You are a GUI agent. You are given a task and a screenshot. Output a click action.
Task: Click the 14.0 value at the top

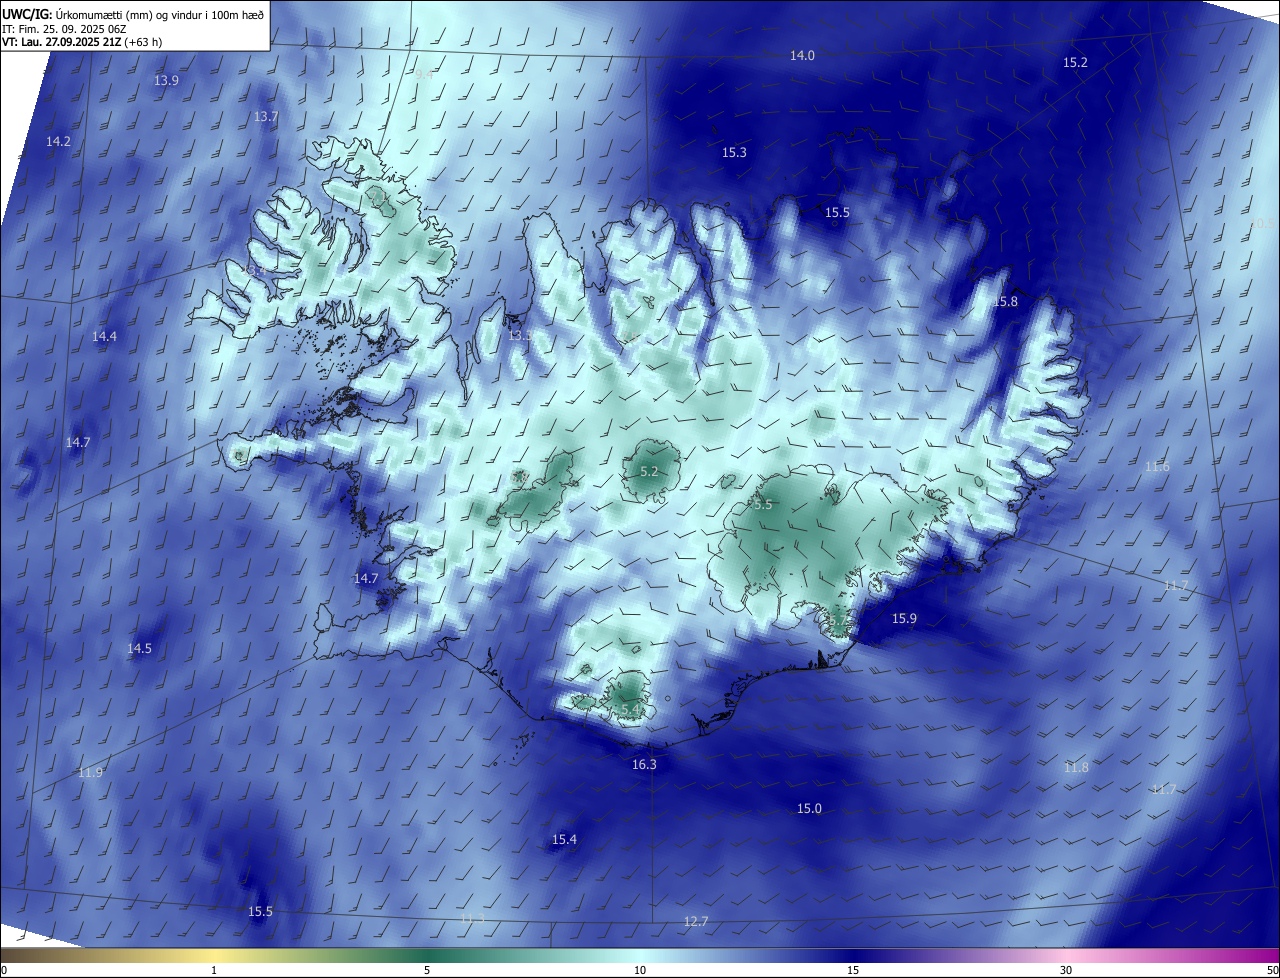click(x=802, y=56)
